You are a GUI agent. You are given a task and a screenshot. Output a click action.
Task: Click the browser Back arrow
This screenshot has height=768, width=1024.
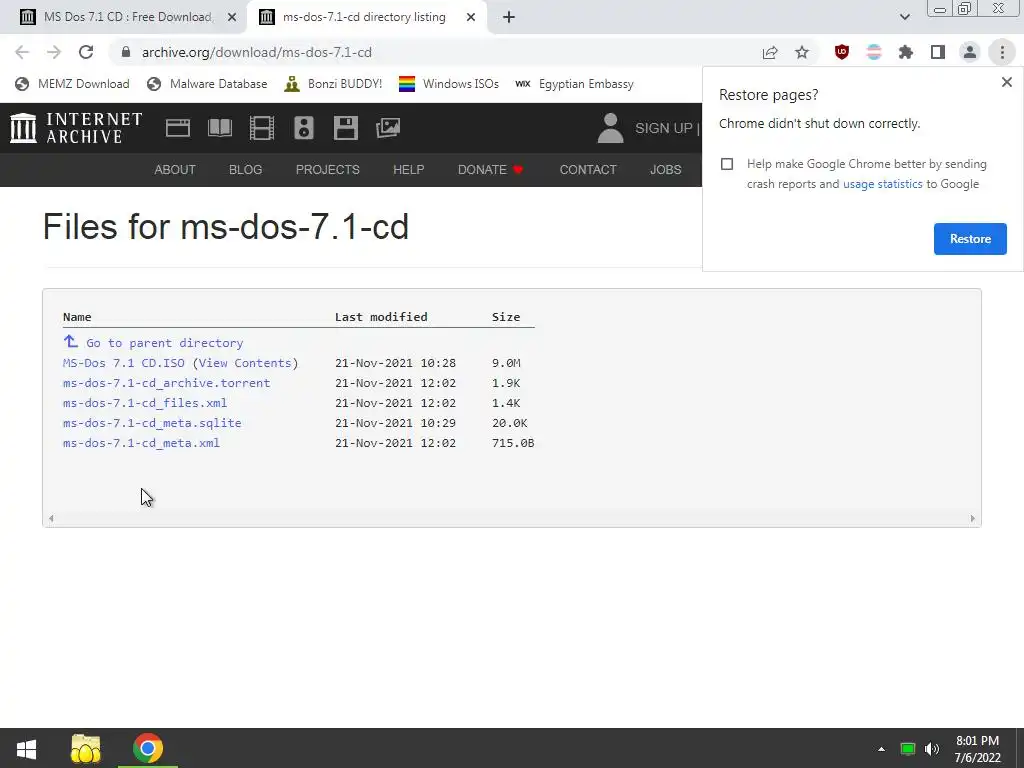click(x=22, y=52)
